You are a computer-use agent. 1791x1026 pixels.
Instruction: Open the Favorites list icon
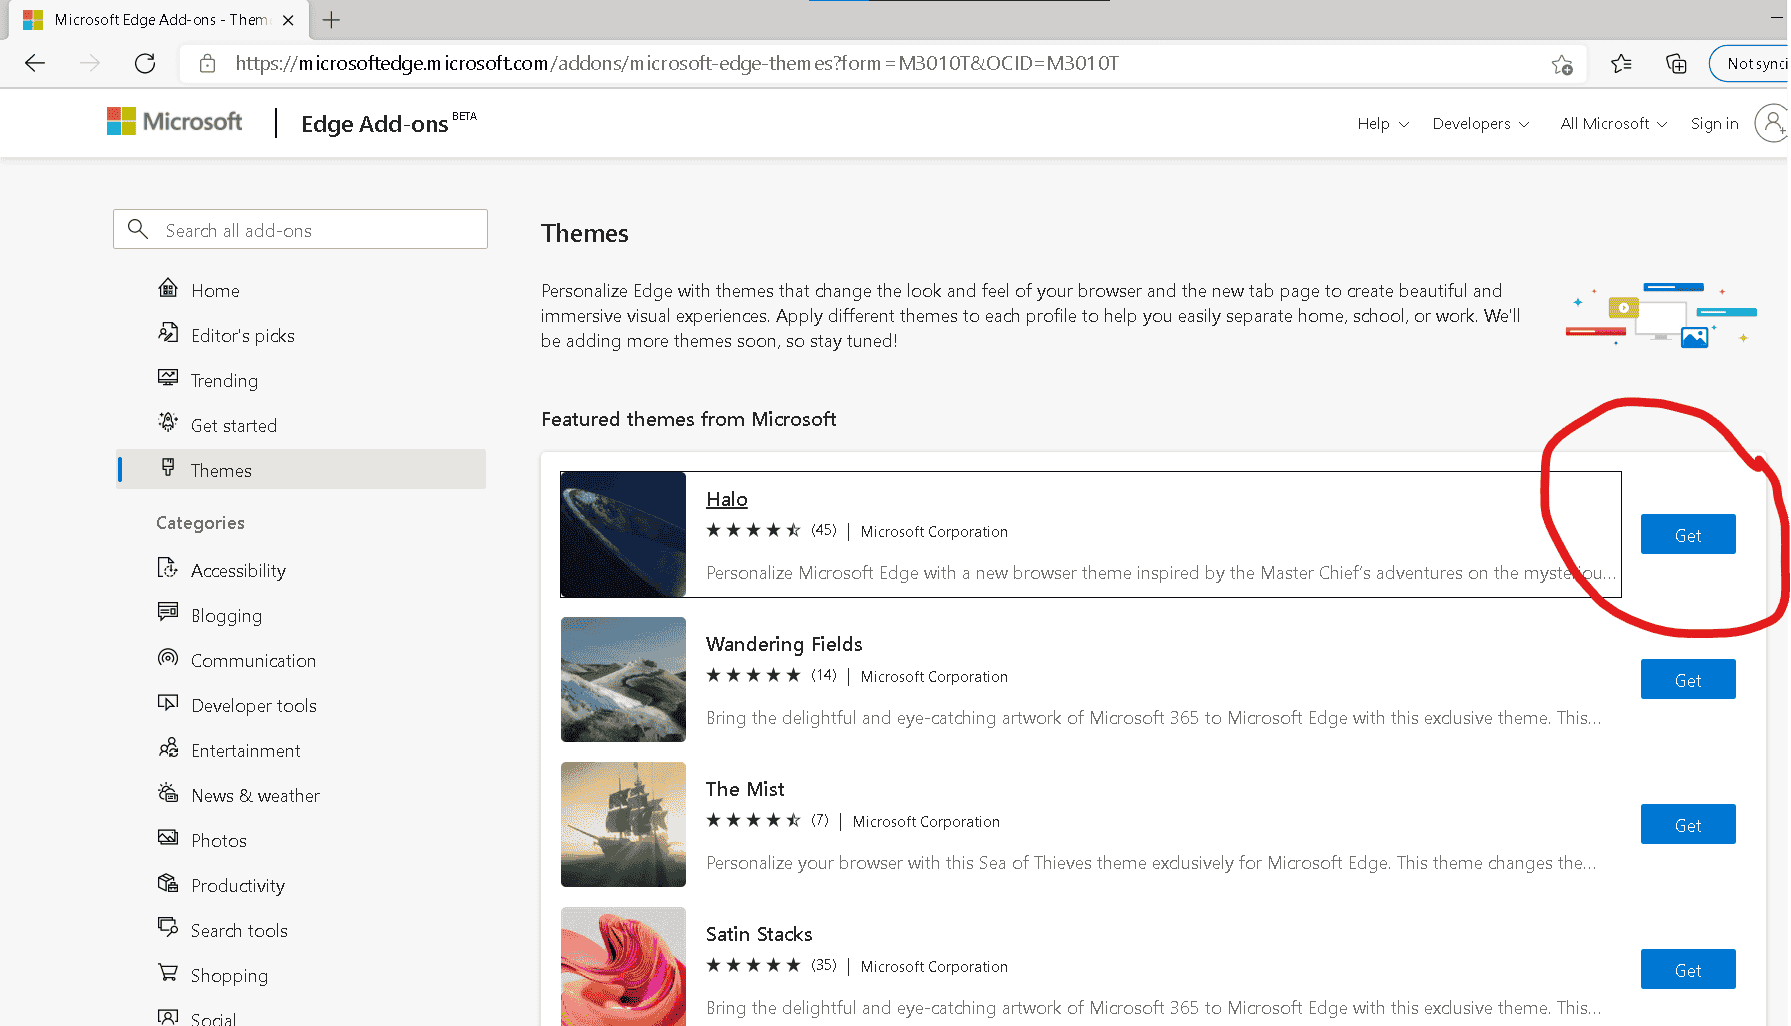pos(1621,64)
